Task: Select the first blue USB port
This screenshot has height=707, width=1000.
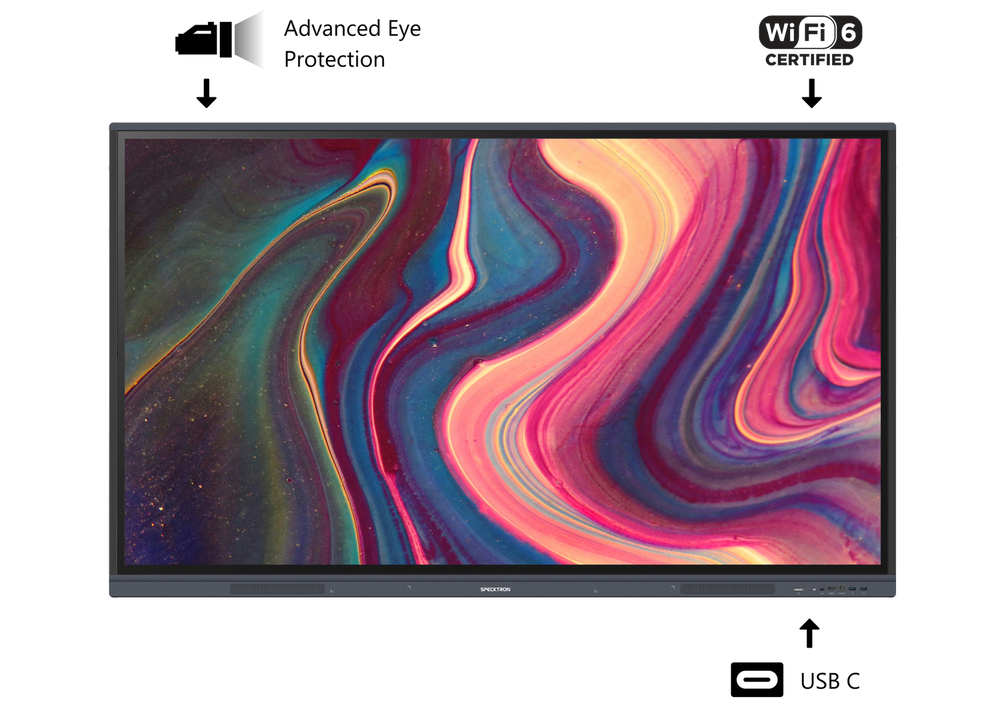Action: pos(852,588)
